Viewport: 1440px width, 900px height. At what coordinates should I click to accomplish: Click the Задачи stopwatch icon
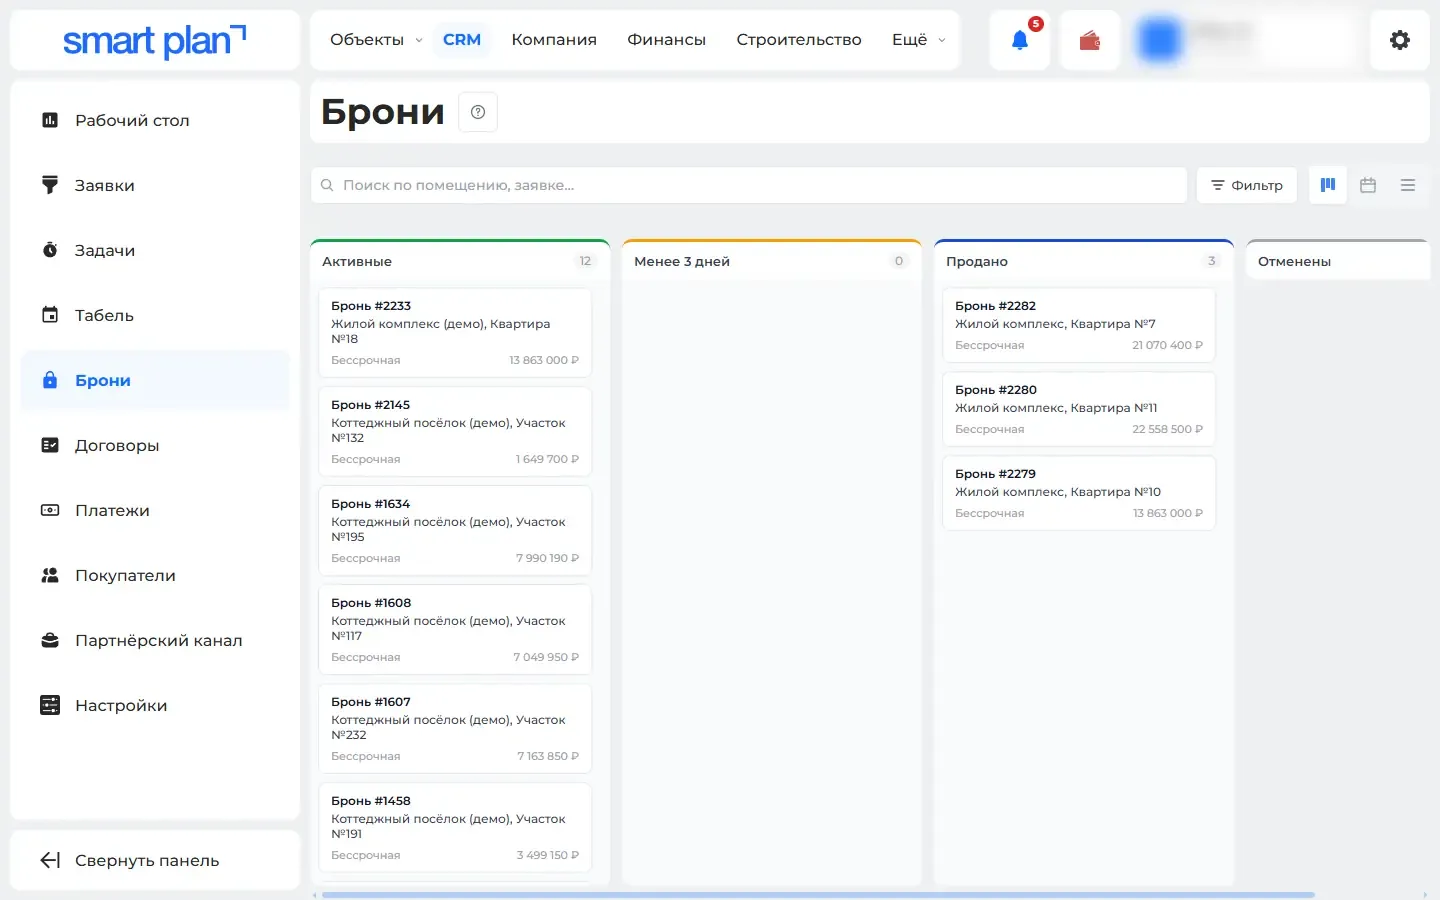(x=50, y=250)
